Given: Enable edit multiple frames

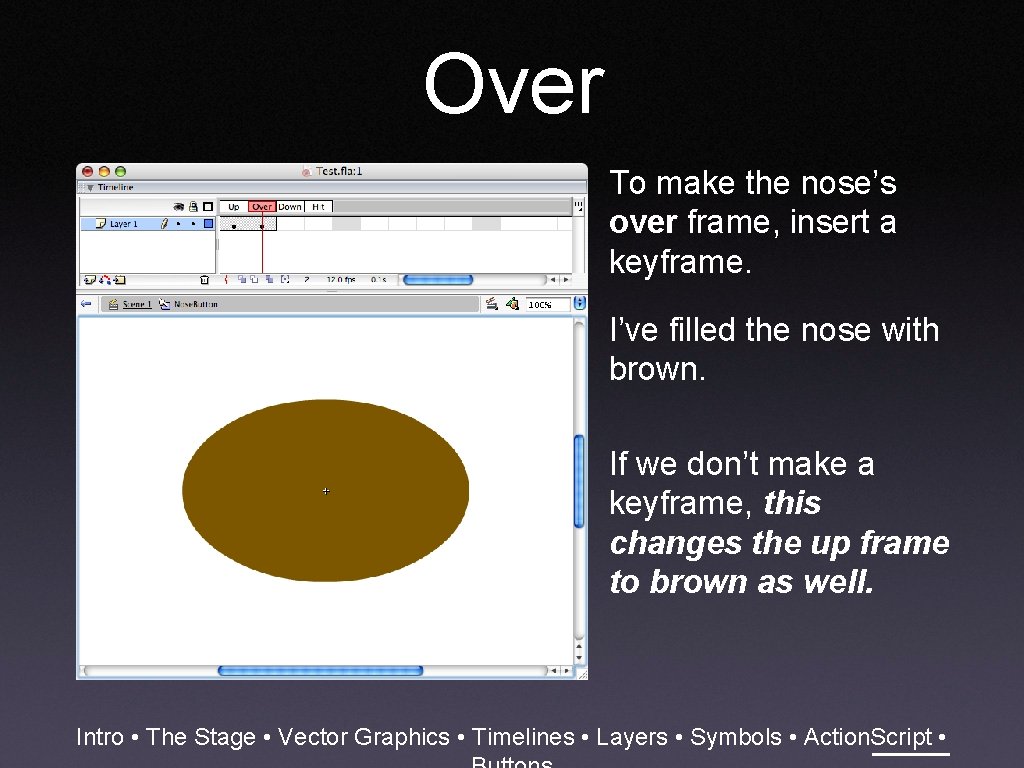Looking at the screenshot, I should pos(269,280).
